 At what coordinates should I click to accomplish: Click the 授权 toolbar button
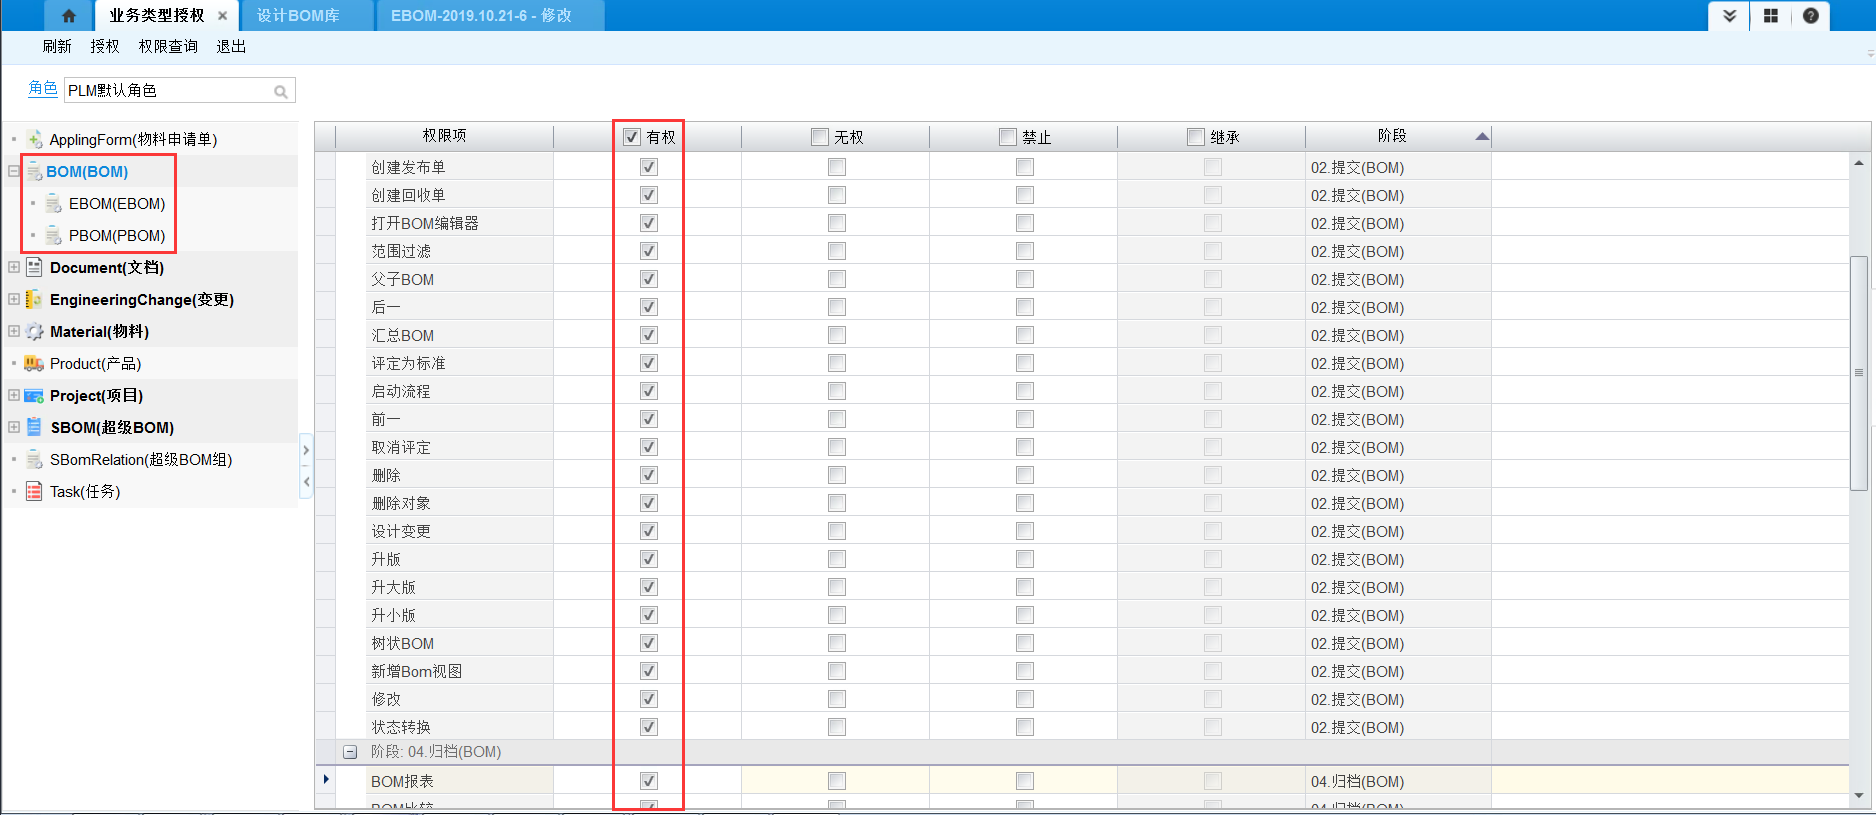point(104,47)
